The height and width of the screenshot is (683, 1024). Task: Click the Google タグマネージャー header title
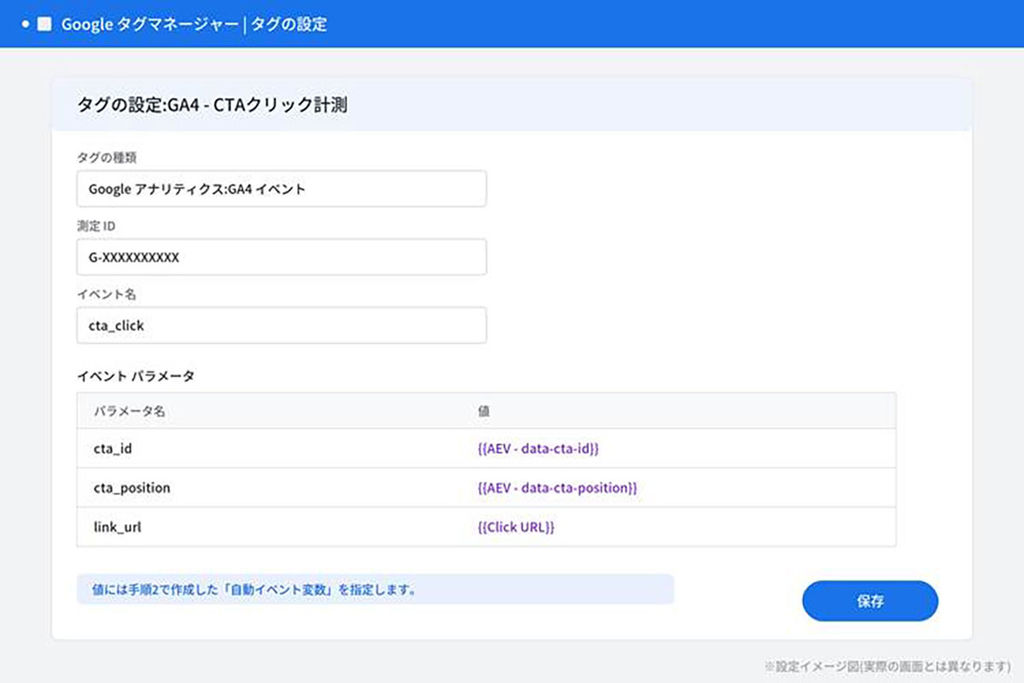point(194,24)
